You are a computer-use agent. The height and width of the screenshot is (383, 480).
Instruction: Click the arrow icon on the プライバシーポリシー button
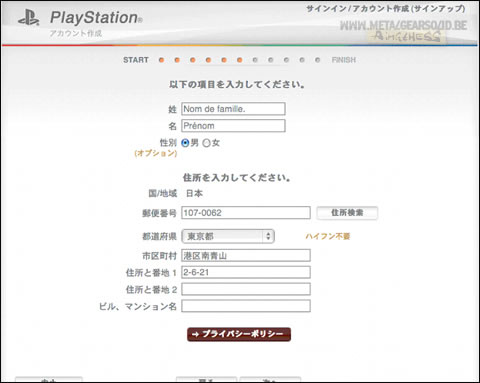point(196,334)
